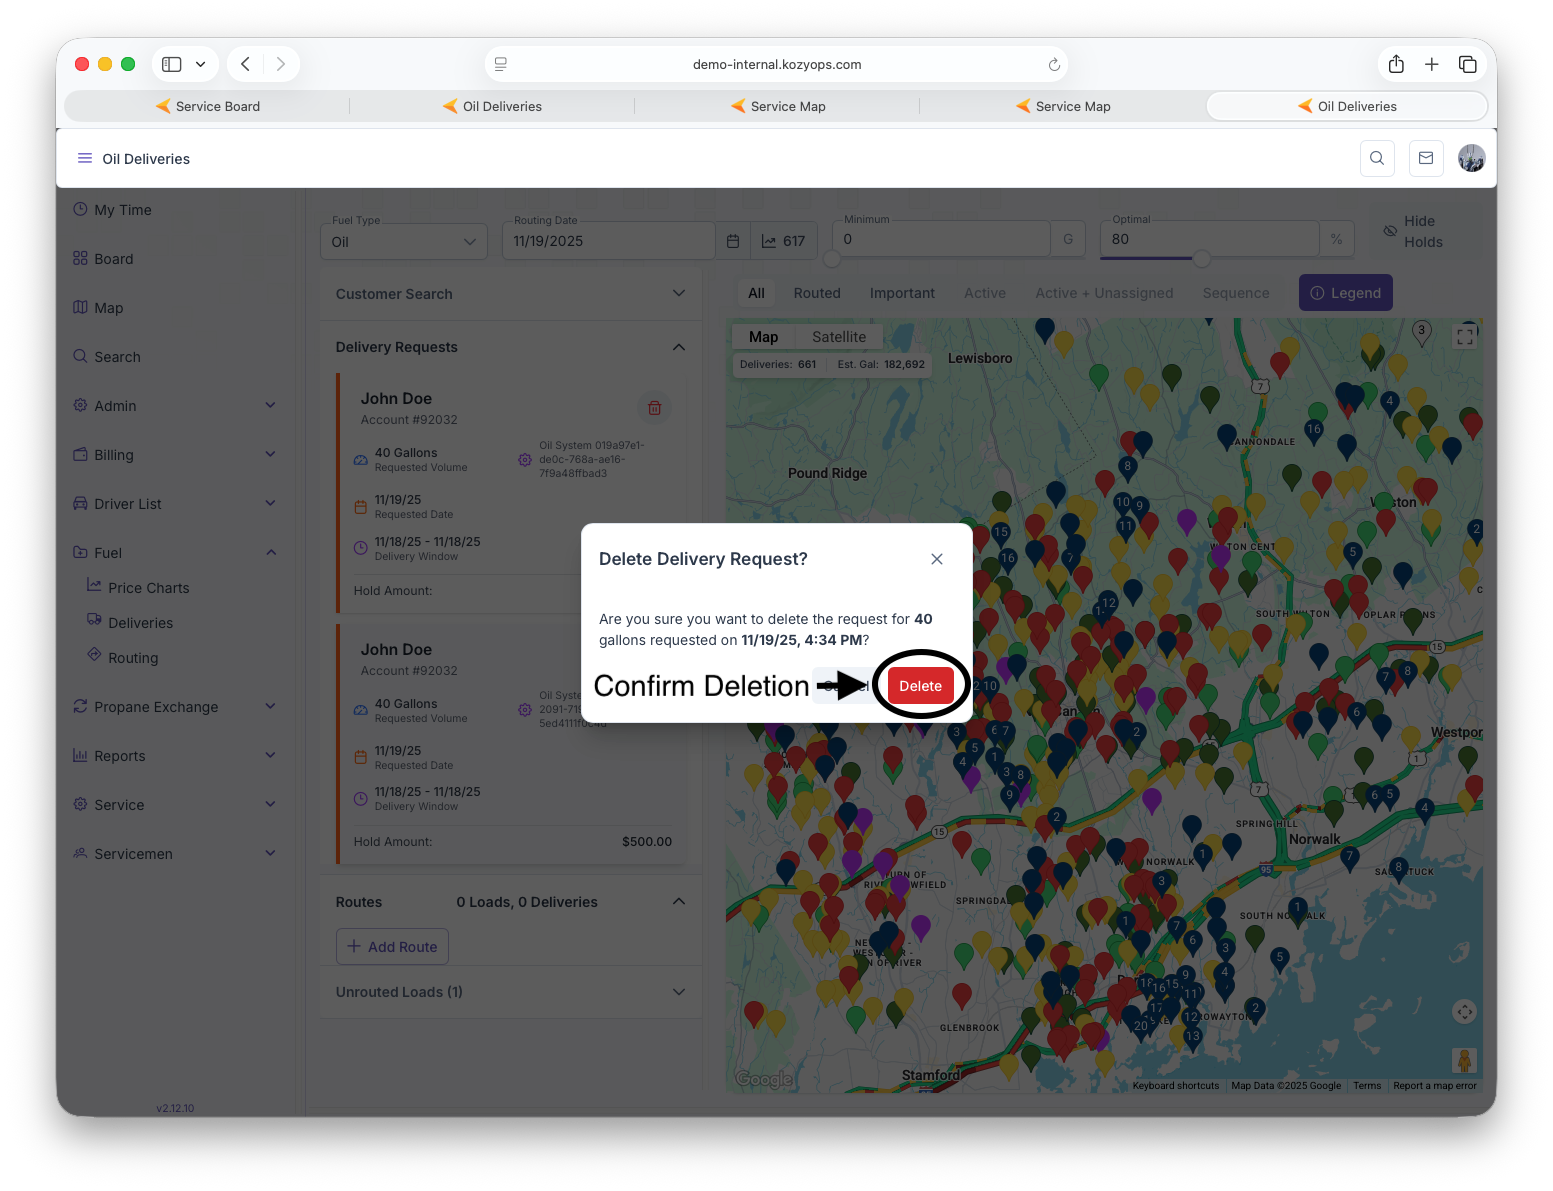Click the user avatar in header
Screen dimensions: 1553x1191
pos(1471,158)
